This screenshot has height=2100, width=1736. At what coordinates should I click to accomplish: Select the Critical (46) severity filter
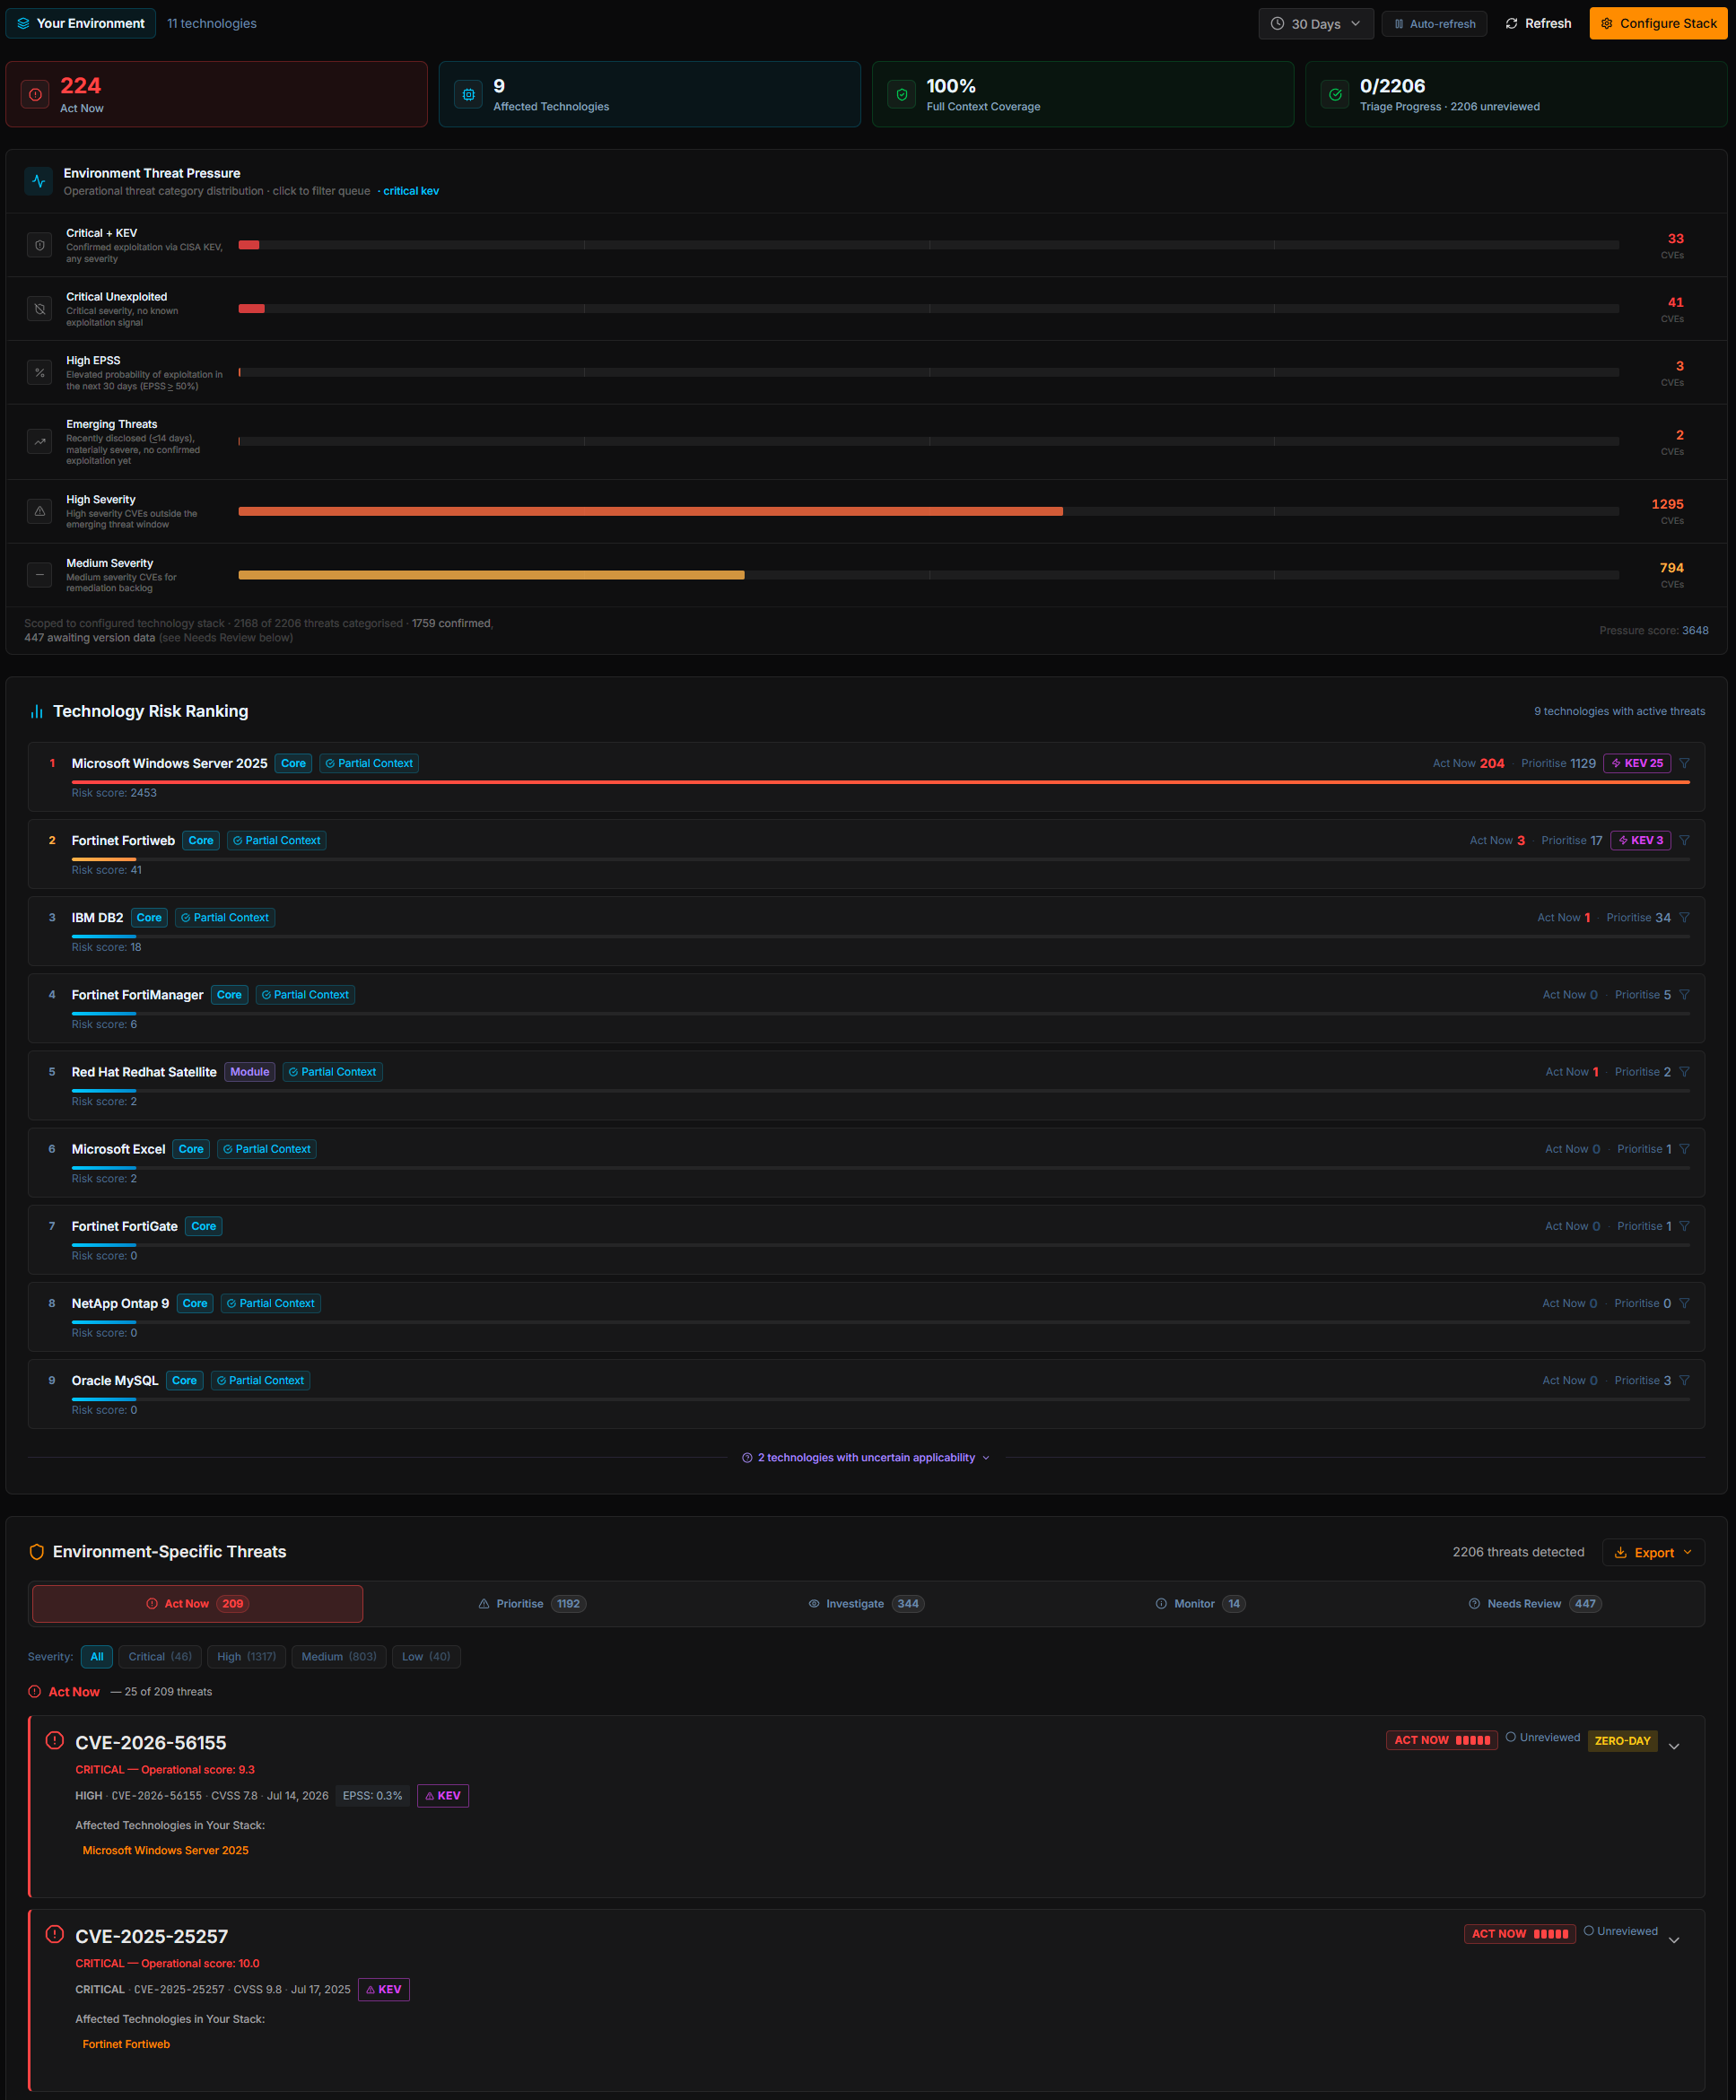[x=160, y=1657]
